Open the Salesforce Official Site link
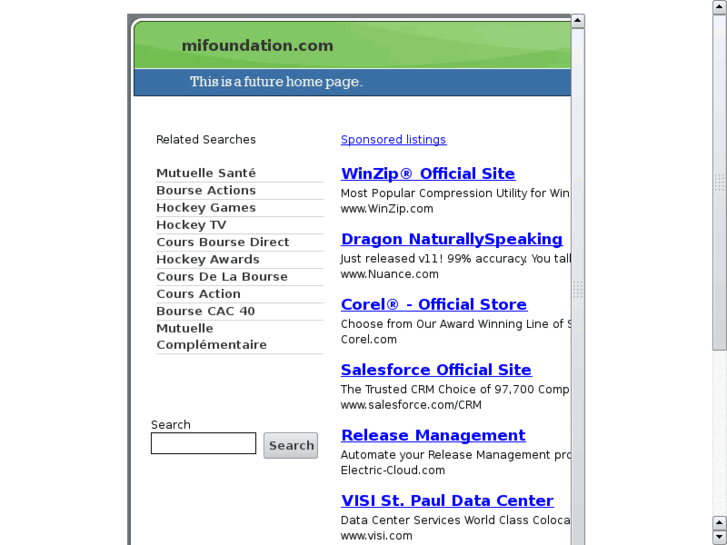 pos(436,370)
